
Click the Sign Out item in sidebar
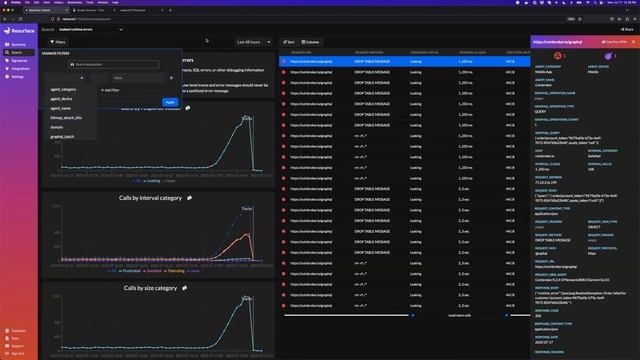point(16,354)
